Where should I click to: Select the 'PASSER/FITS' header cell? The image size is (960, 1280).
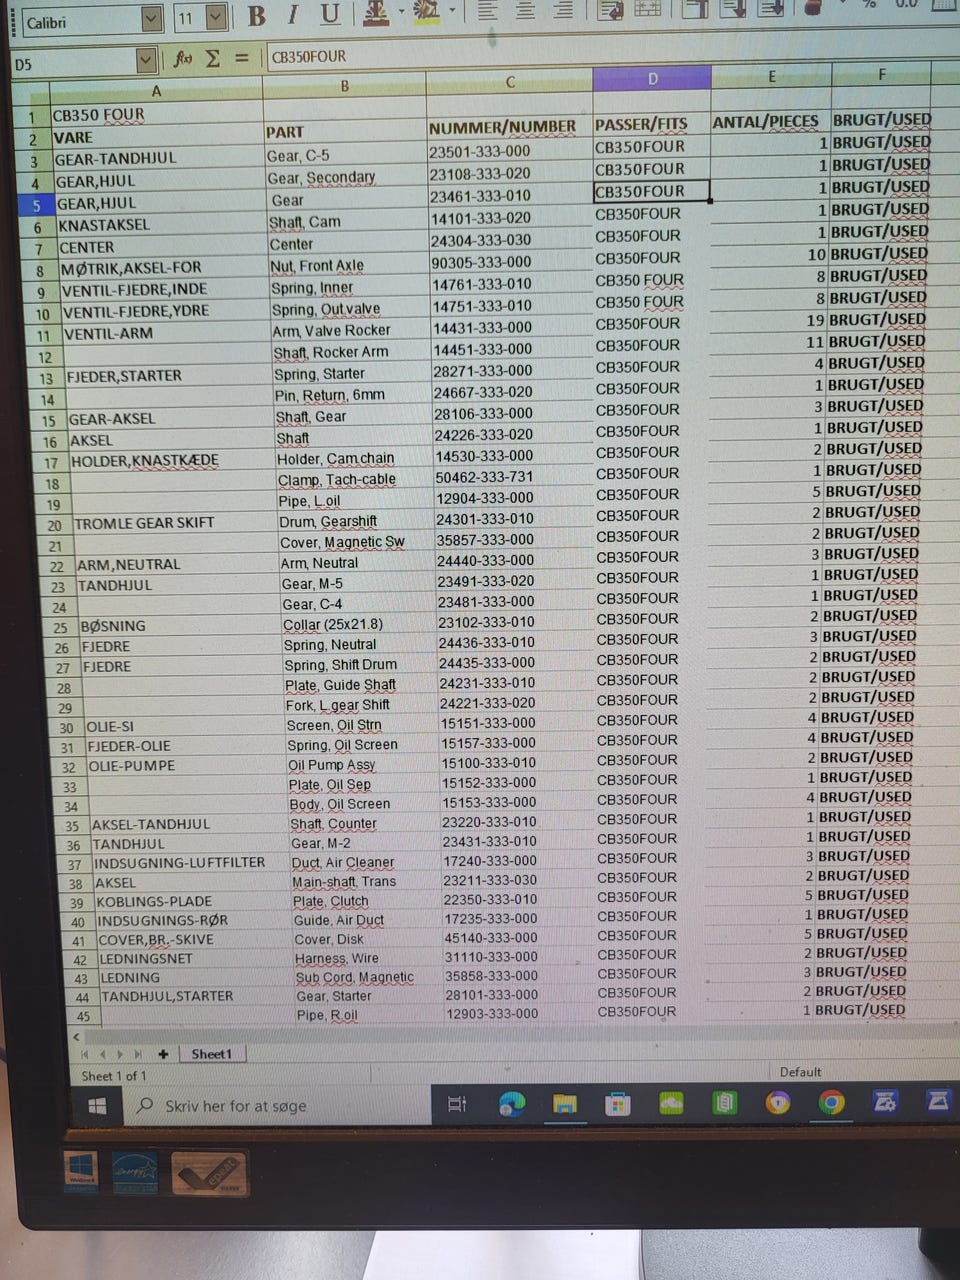click(651, 125)
